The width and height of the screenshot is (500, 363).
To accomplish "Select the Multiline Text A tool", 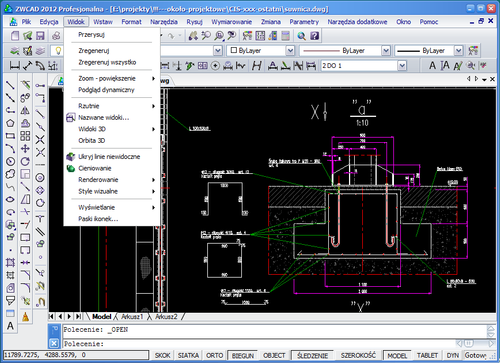I will point(10,326).
